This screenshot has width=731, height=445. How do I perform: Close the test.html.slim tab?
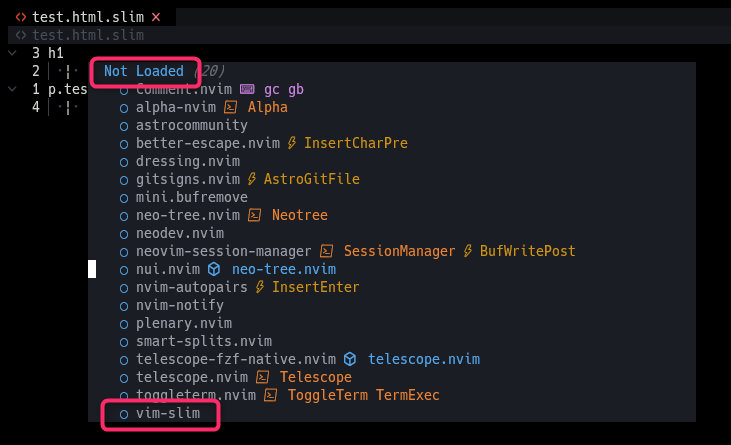point(156,17)
